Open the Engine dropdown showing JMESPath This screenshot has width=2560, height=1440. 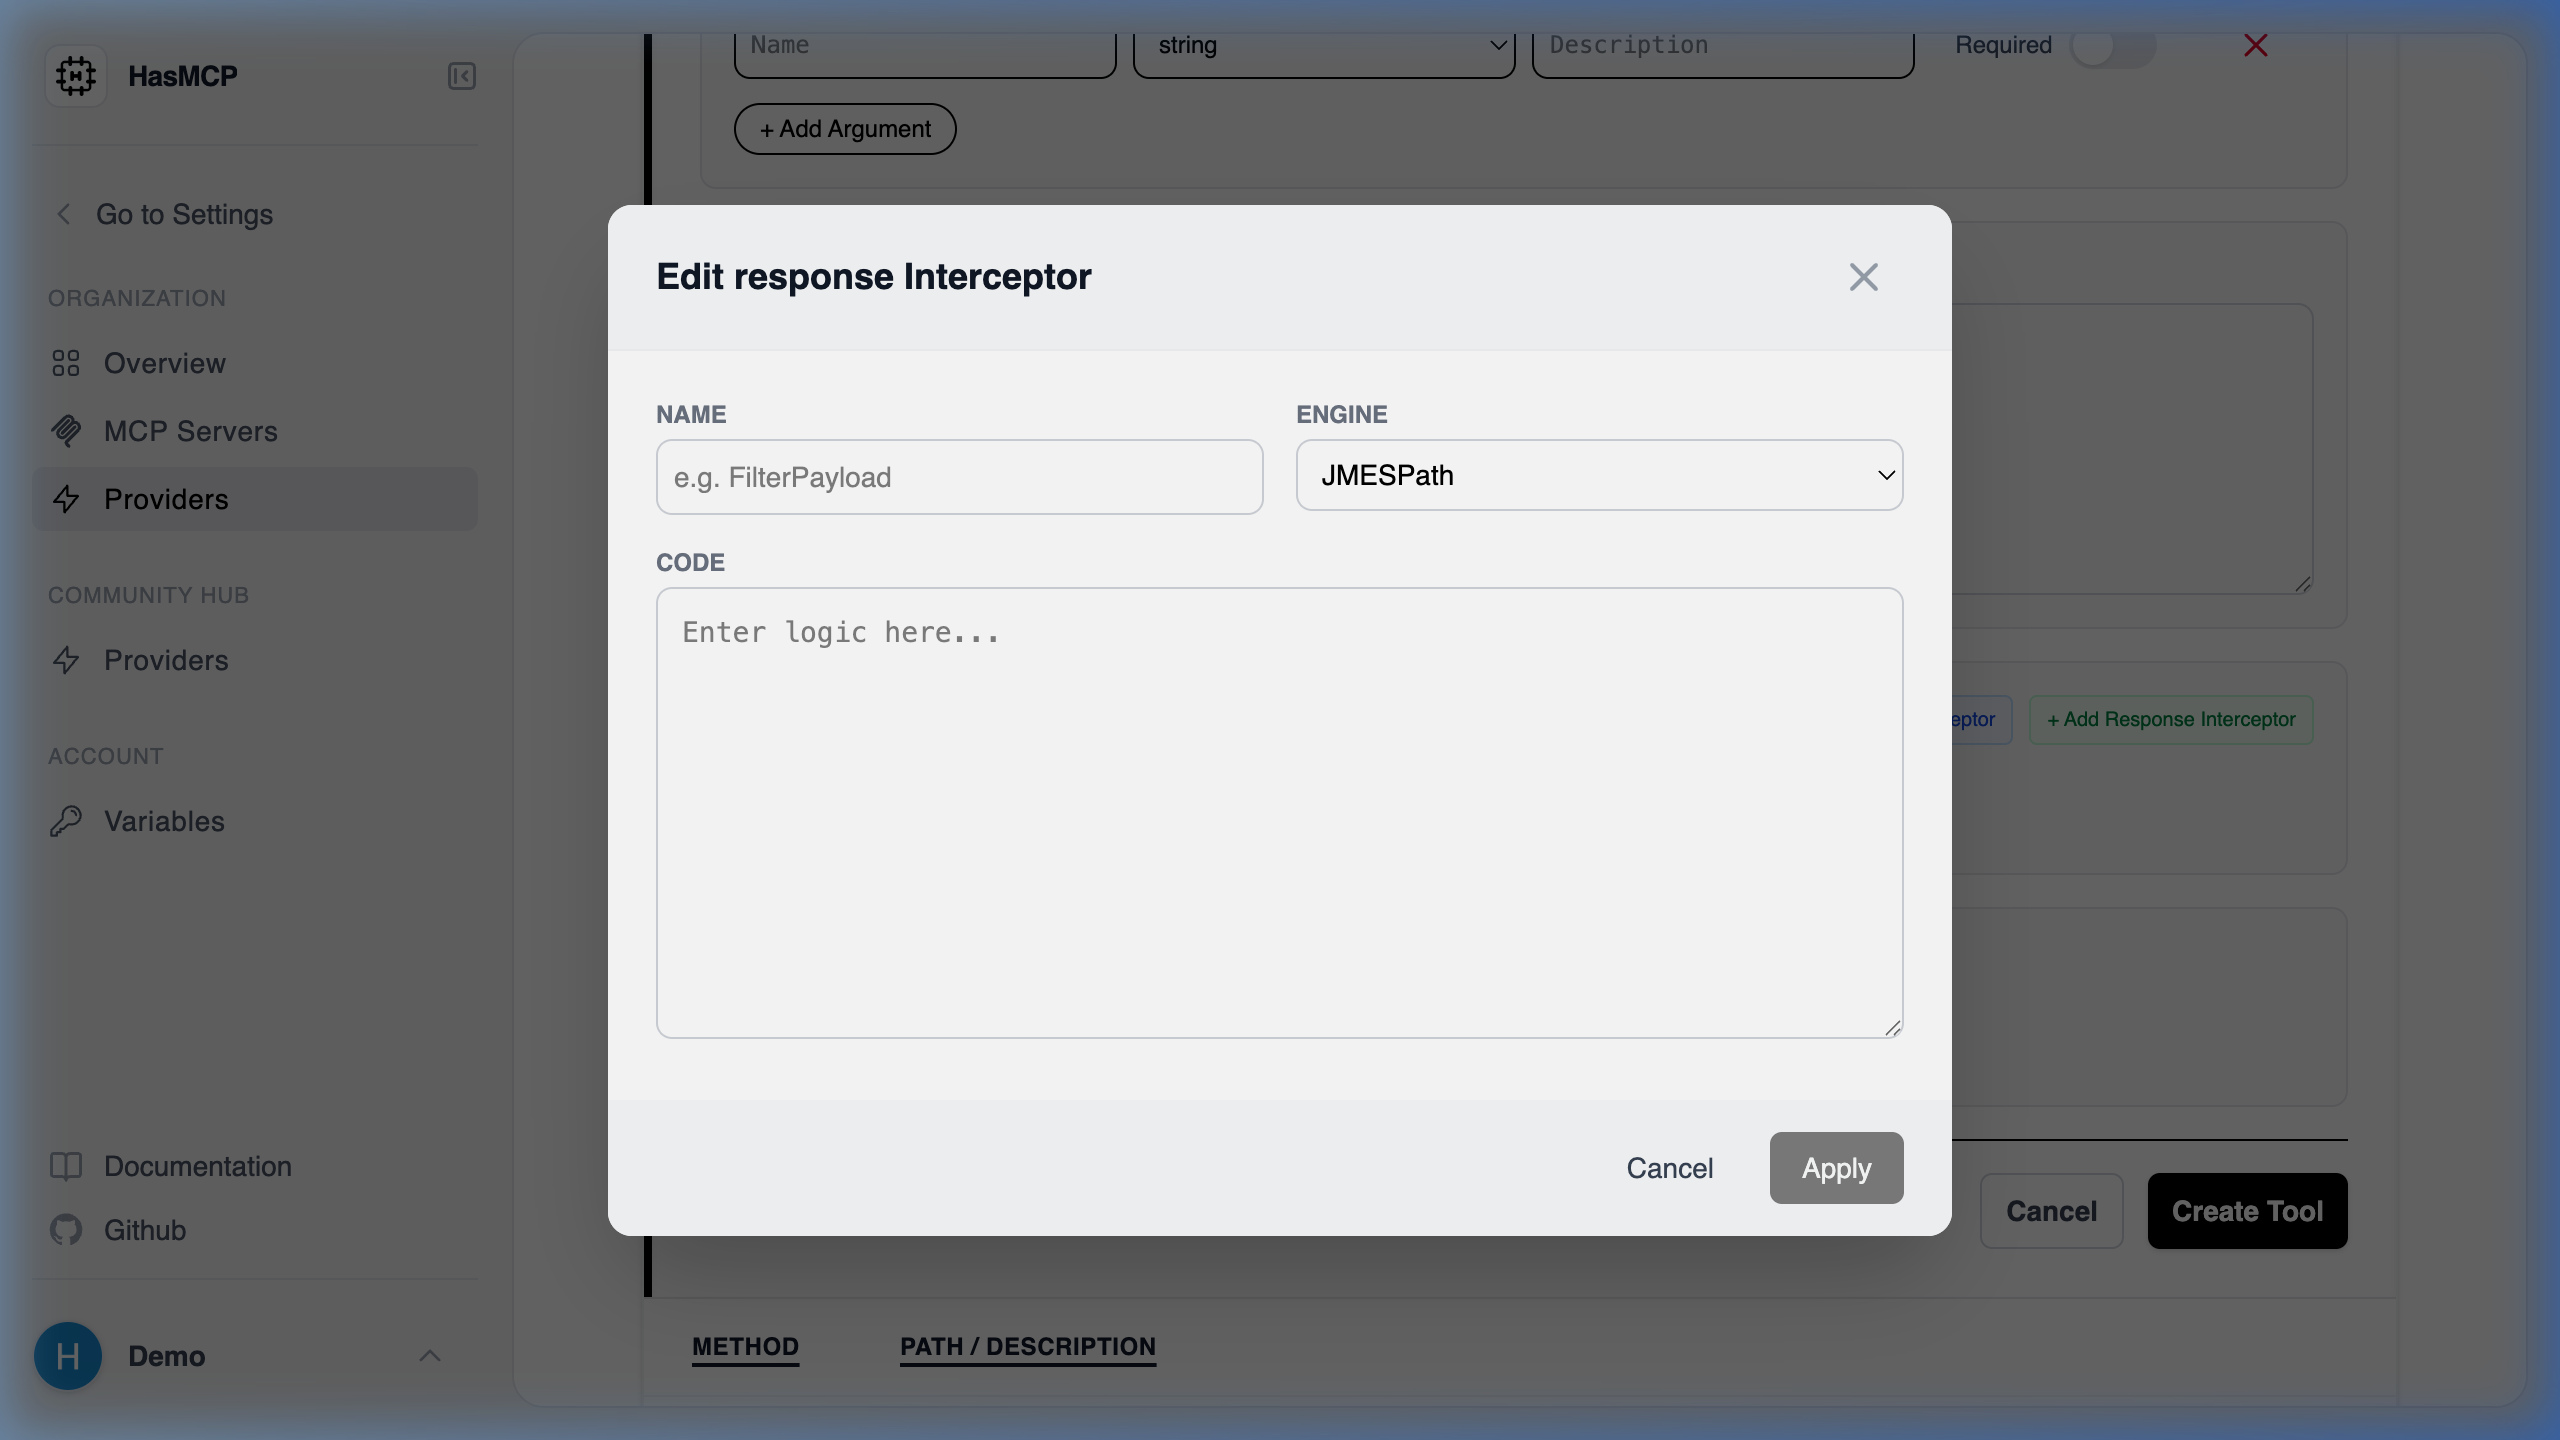point(1598,475)
